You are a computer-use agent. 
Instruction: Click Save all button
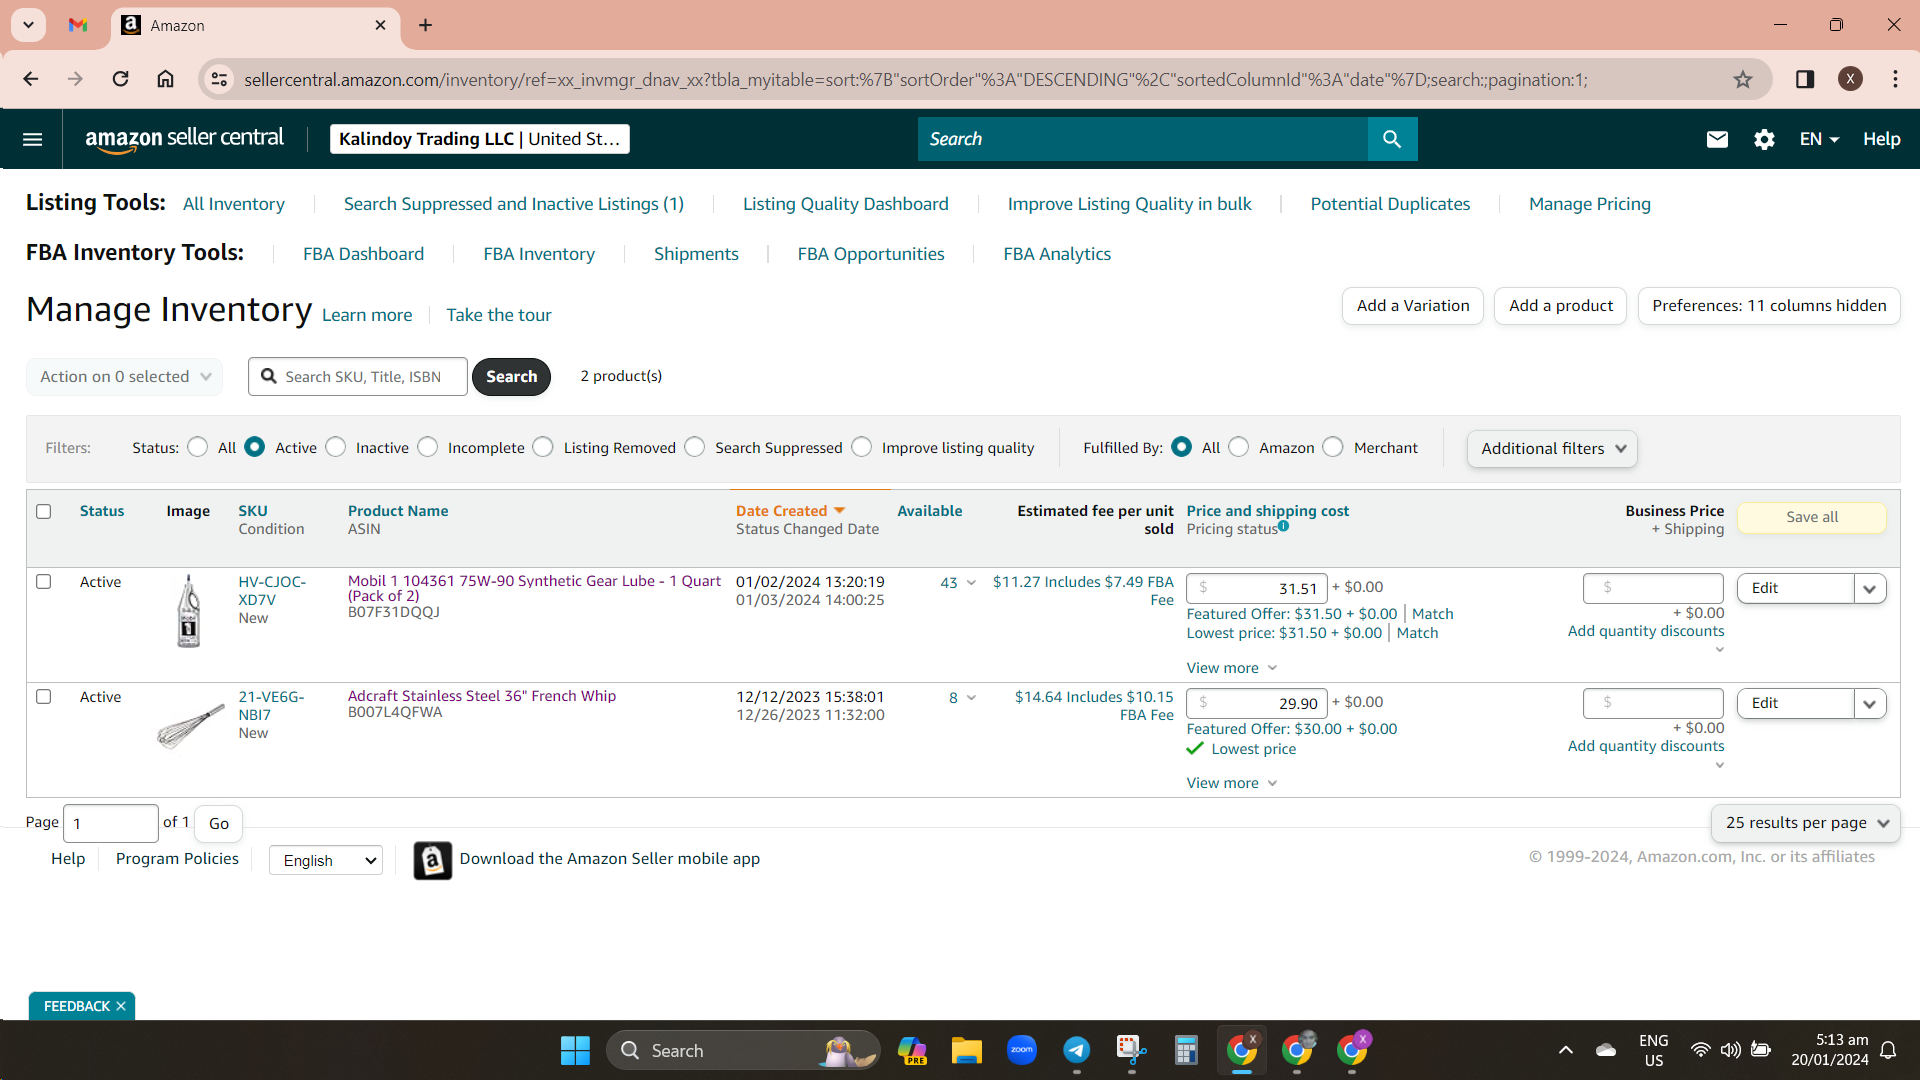(1812, 517)
